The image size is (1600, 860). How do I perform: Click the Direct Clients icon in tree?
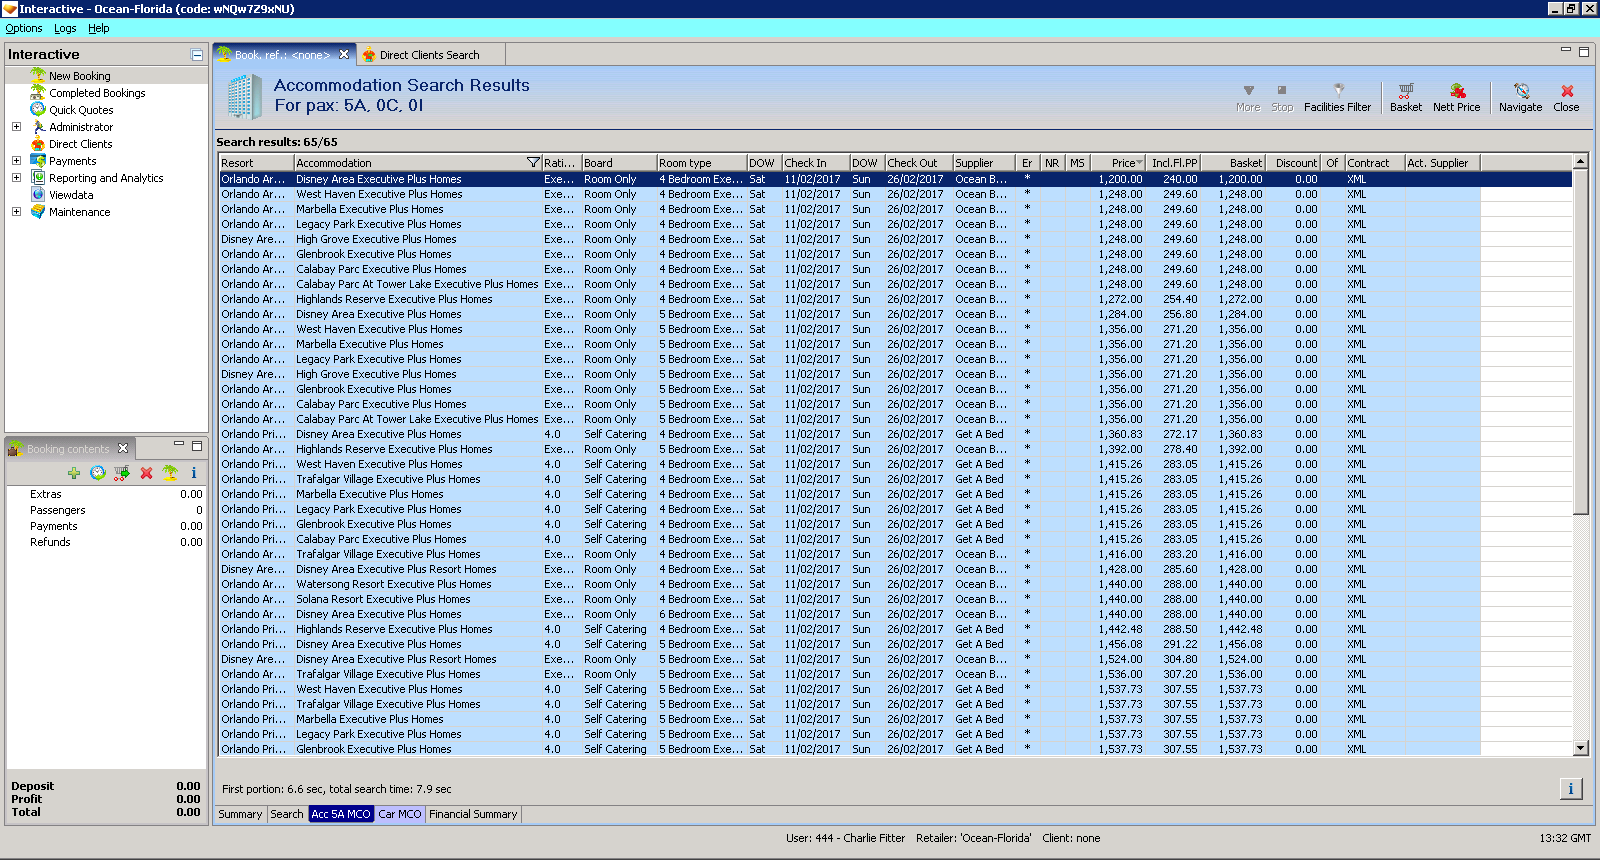click(38, 143)
